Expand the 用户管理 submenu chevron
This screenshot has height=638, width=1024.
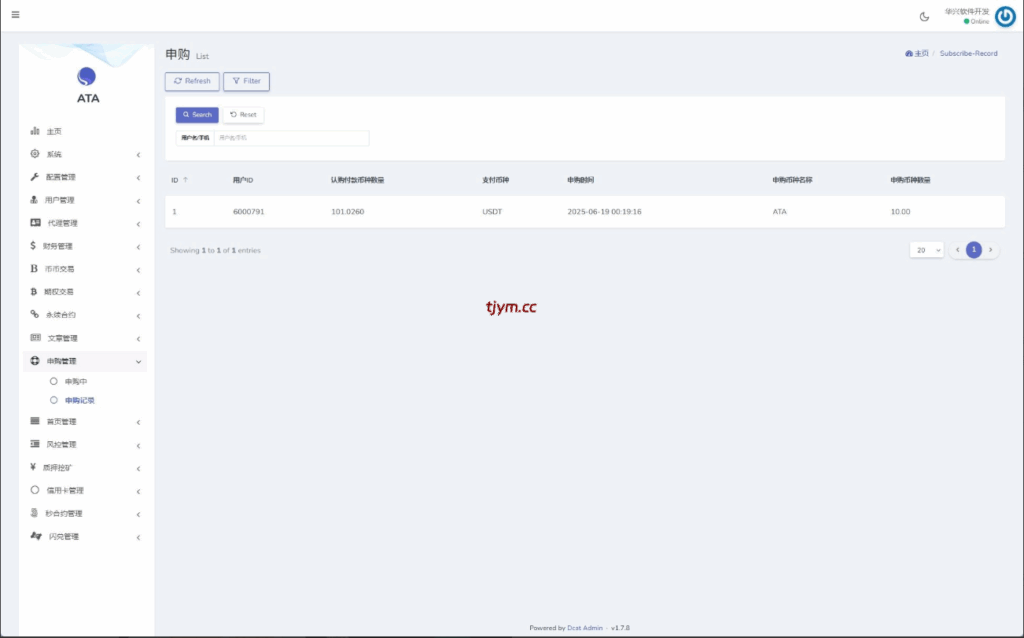point(138,200)
